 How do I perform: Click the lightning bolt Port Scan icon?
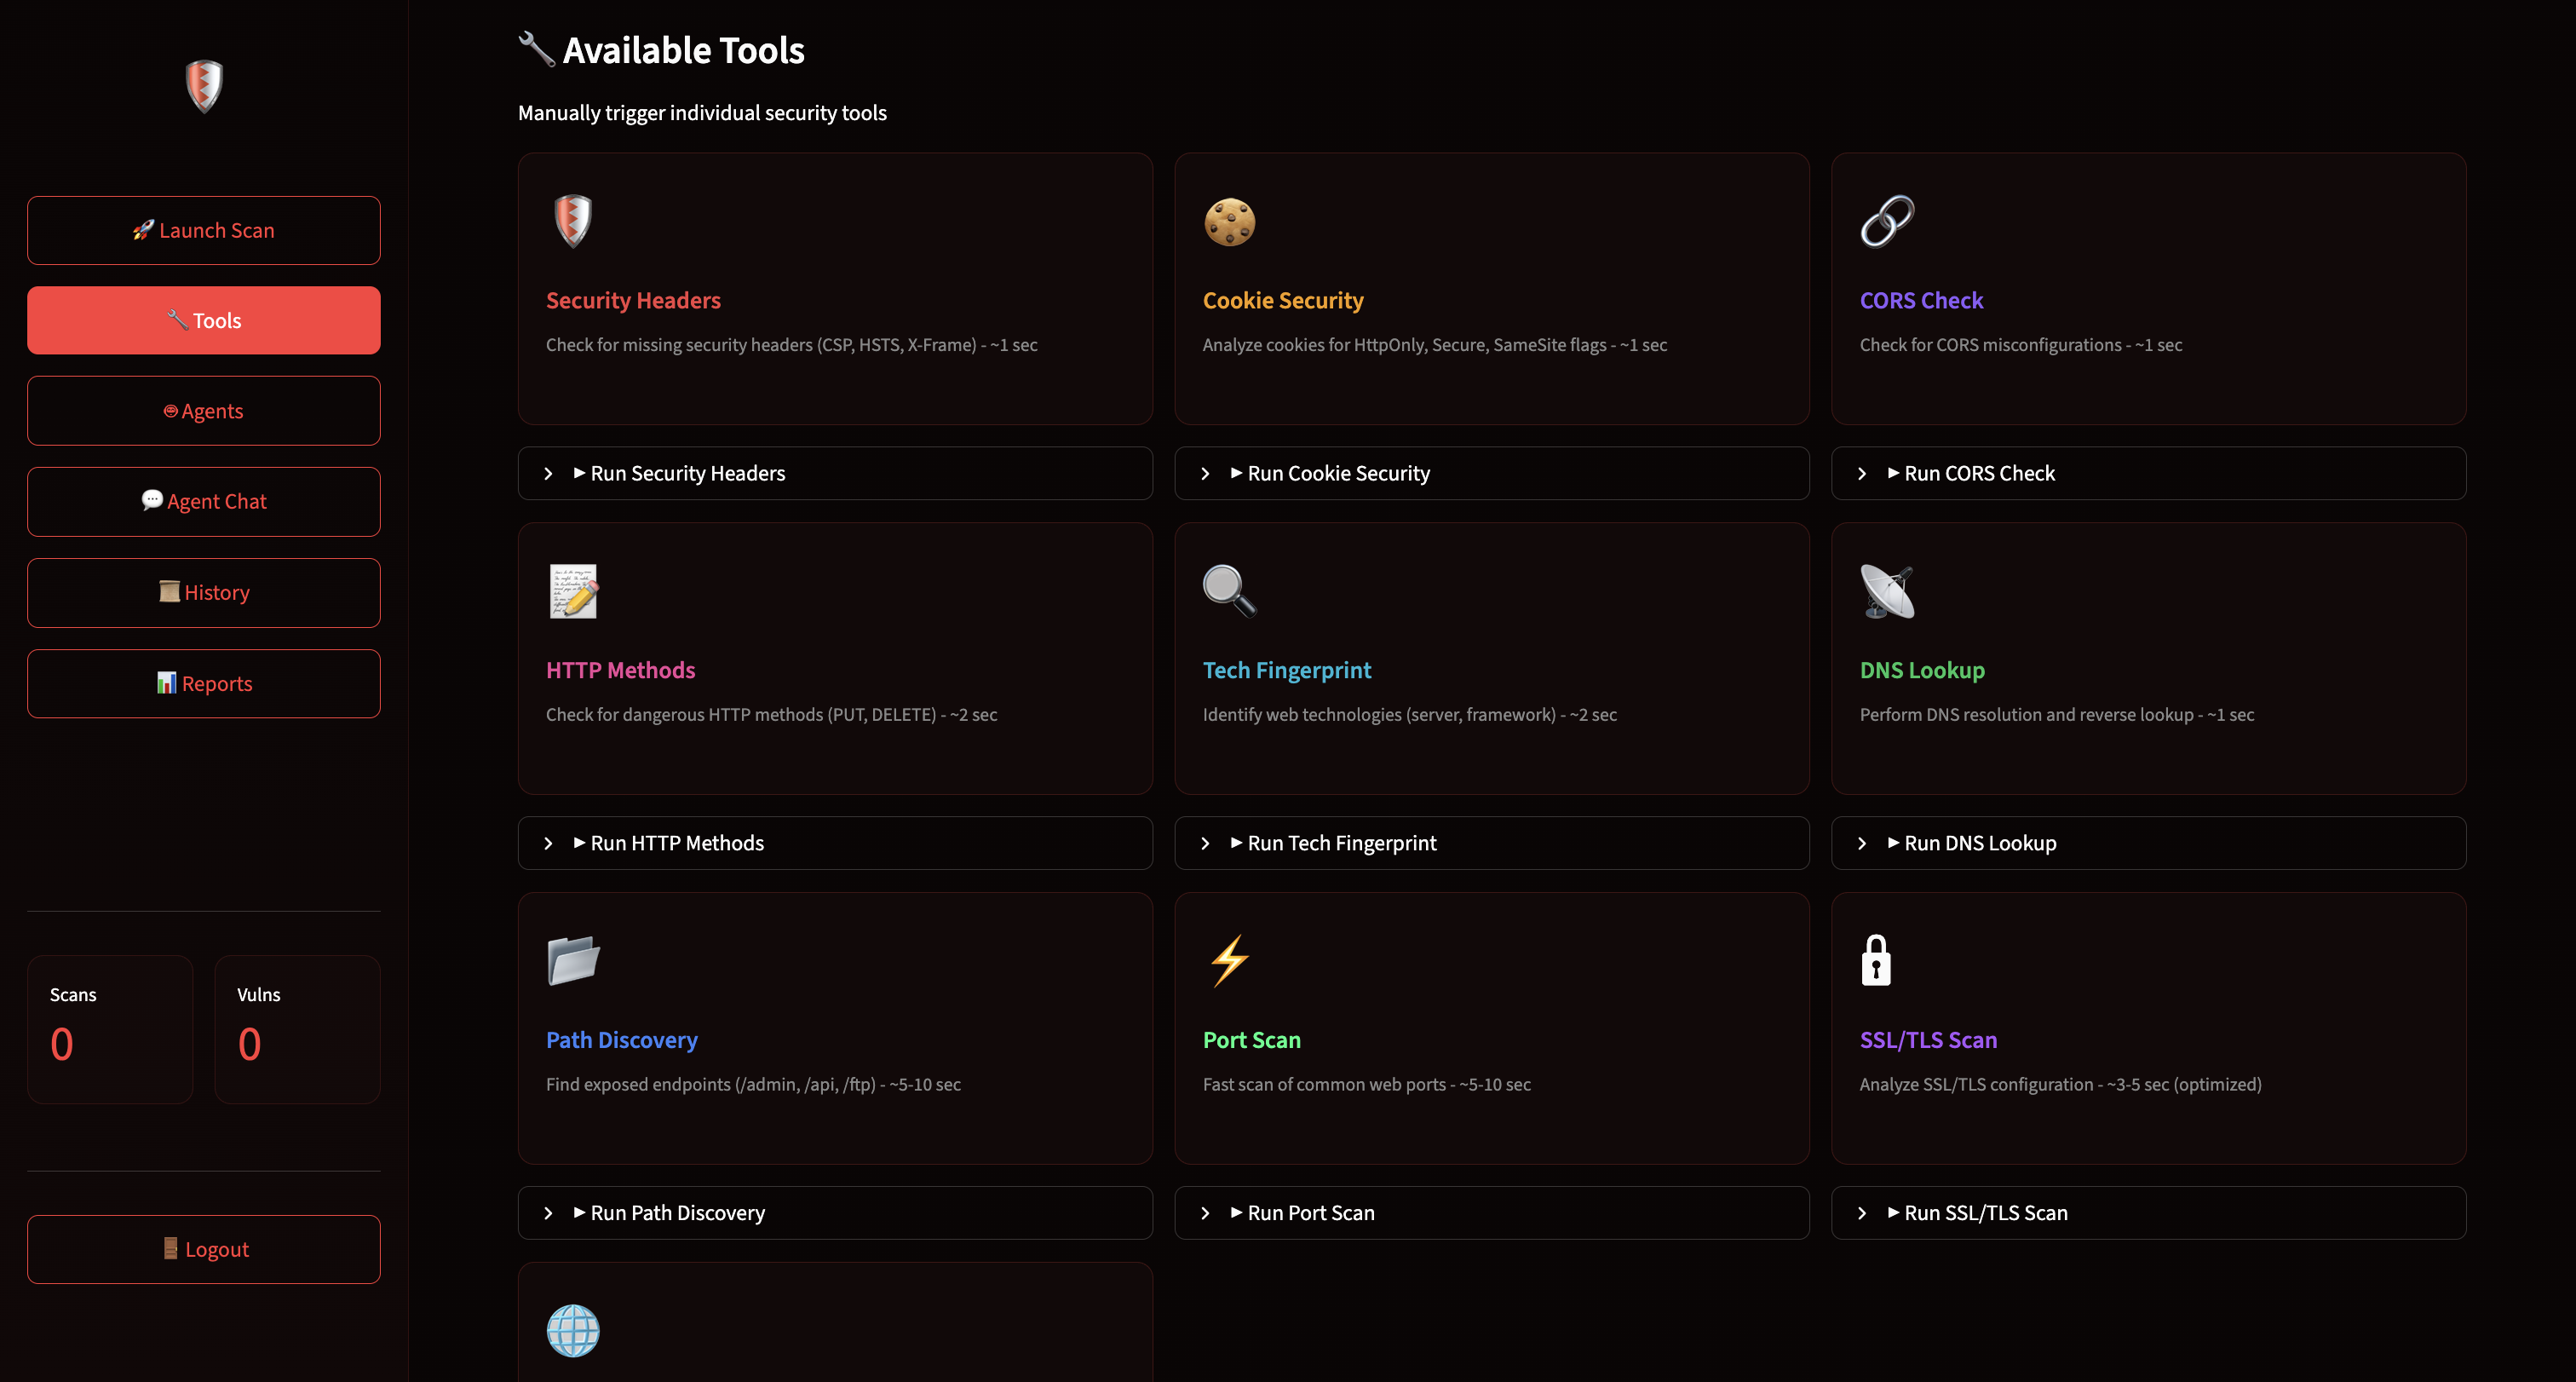click(x=1229, y=960)
